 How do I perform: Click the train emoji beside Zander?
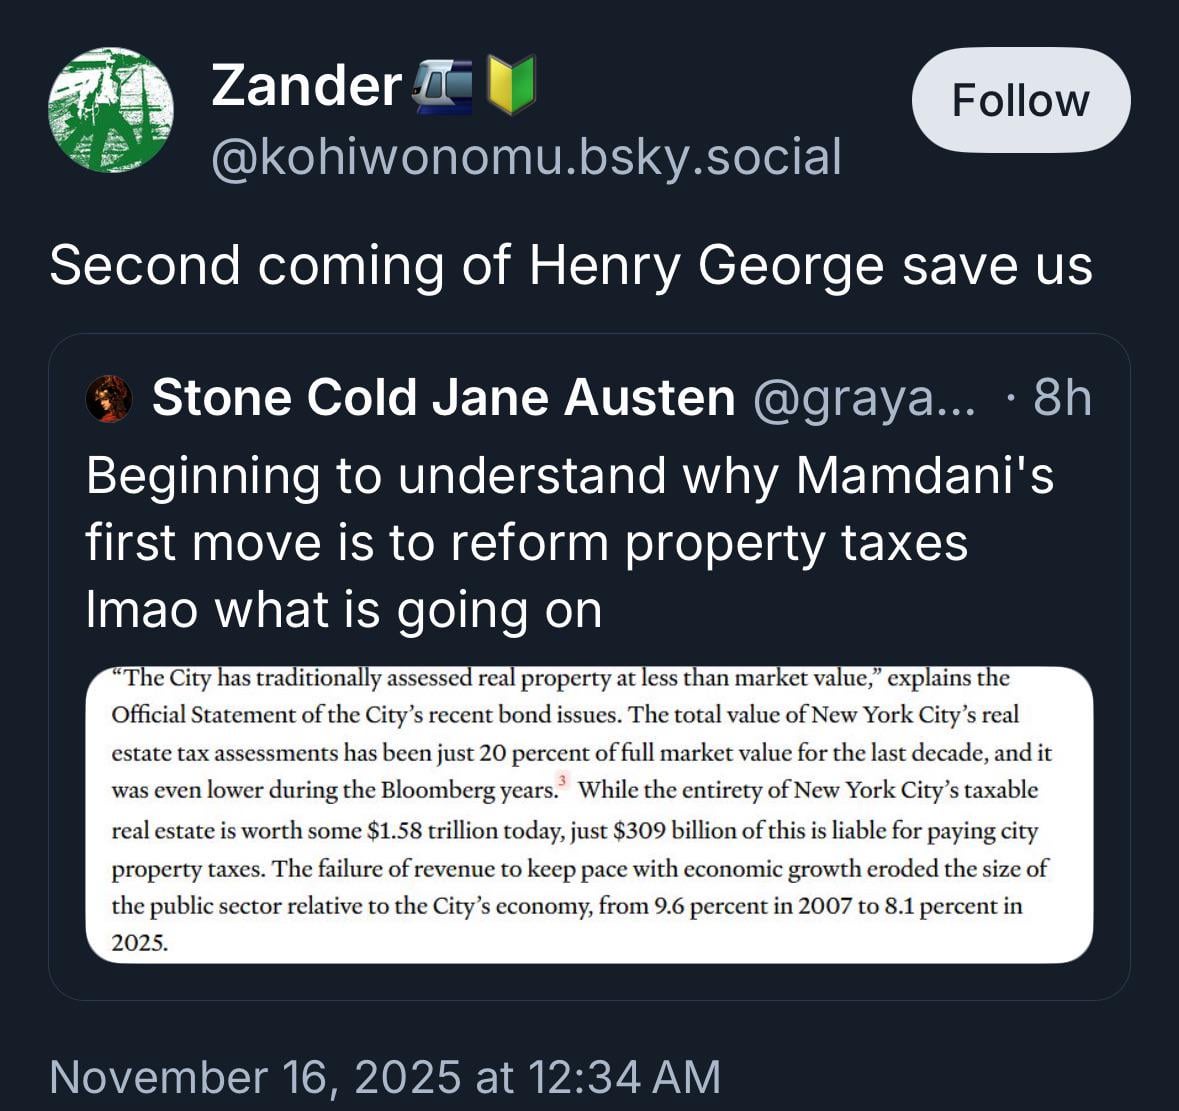click(442, 86)
